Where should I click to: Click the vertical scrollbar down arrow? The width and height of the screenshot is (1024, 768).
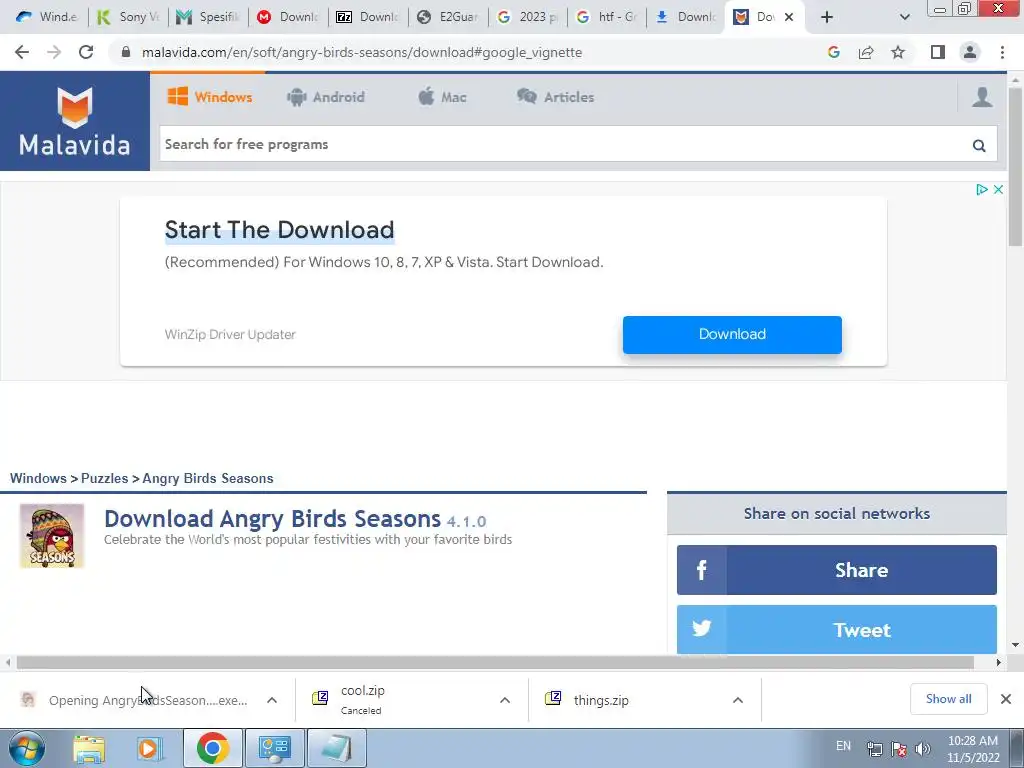(x=1015, y=645)
